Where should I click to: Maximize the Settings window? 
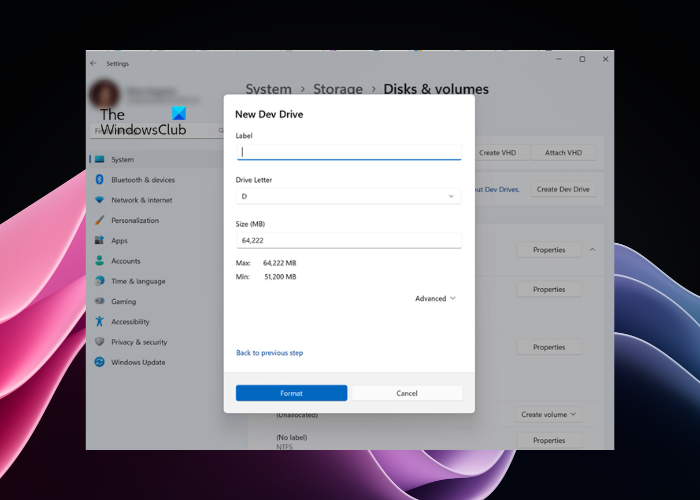click(x=582, y=59)
